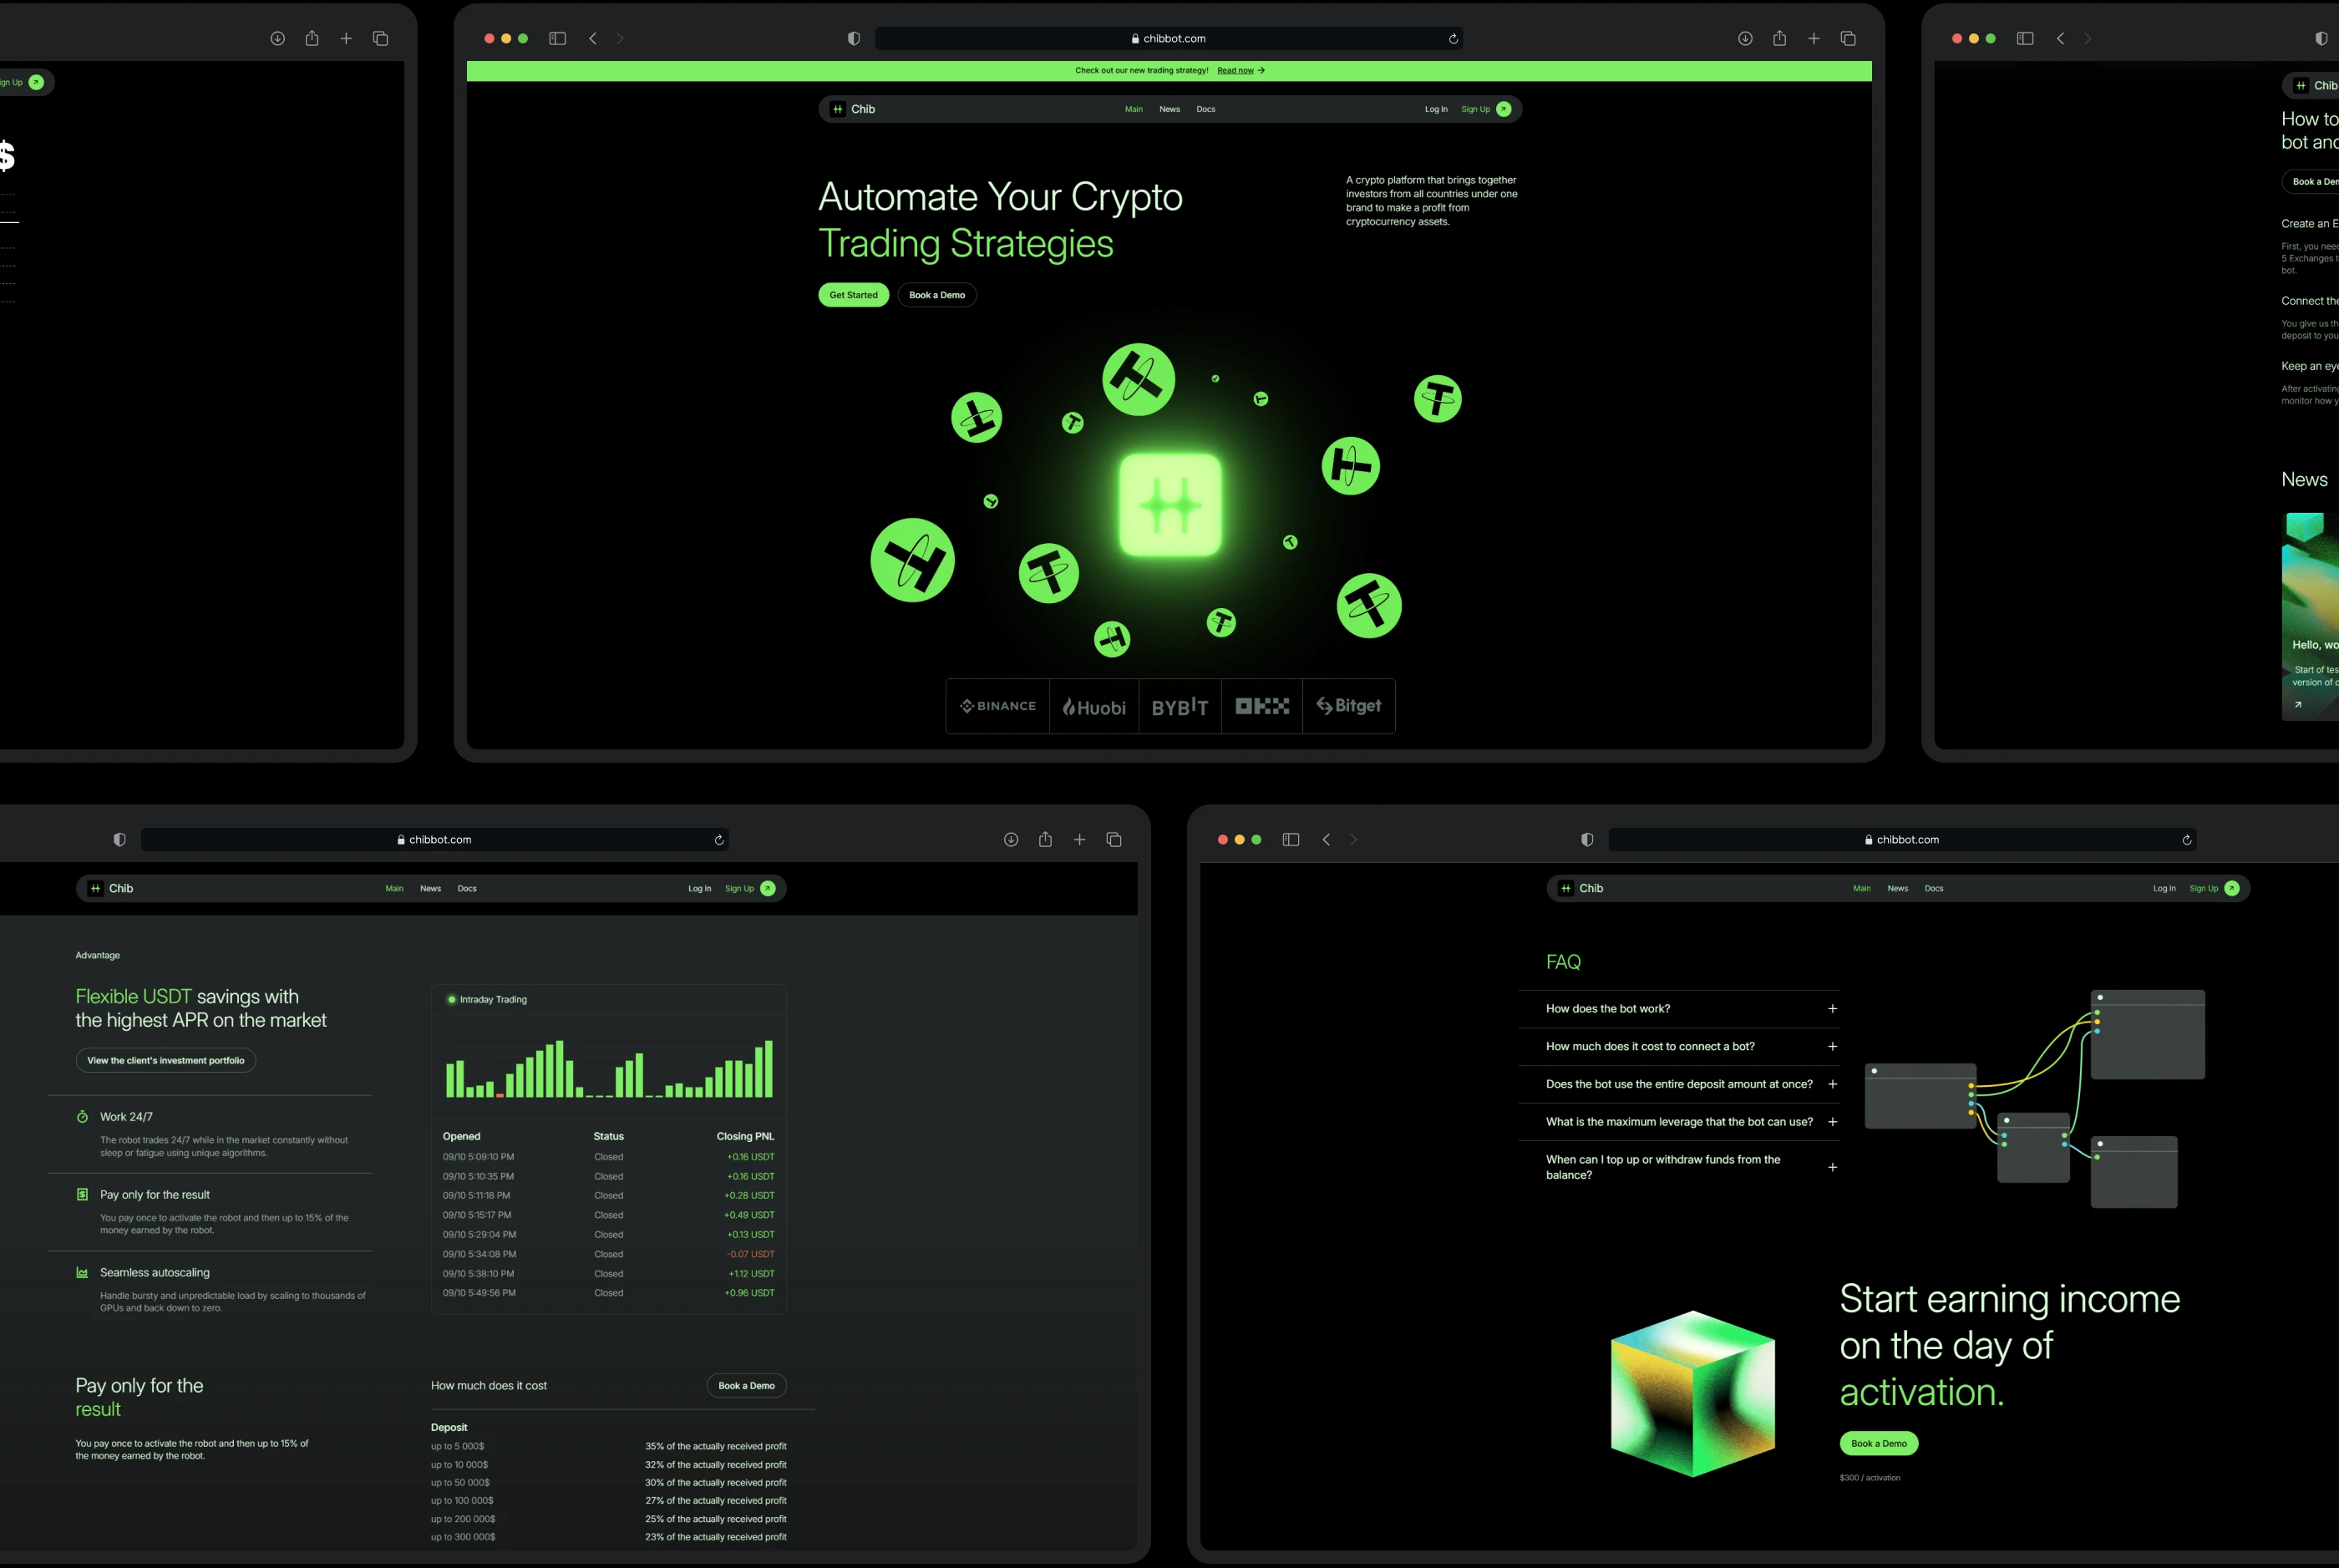Expand the top up or withdraw funds question
Viewport: 2339px width, 1568px height.
[x=1832, y=1167]
